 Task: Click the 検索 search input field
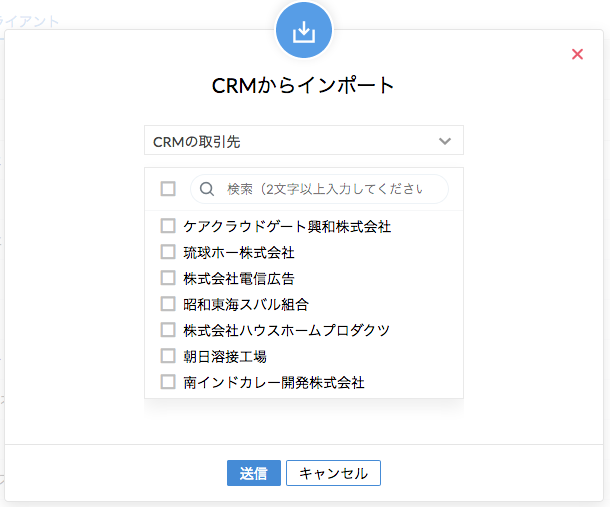(325, 189)
